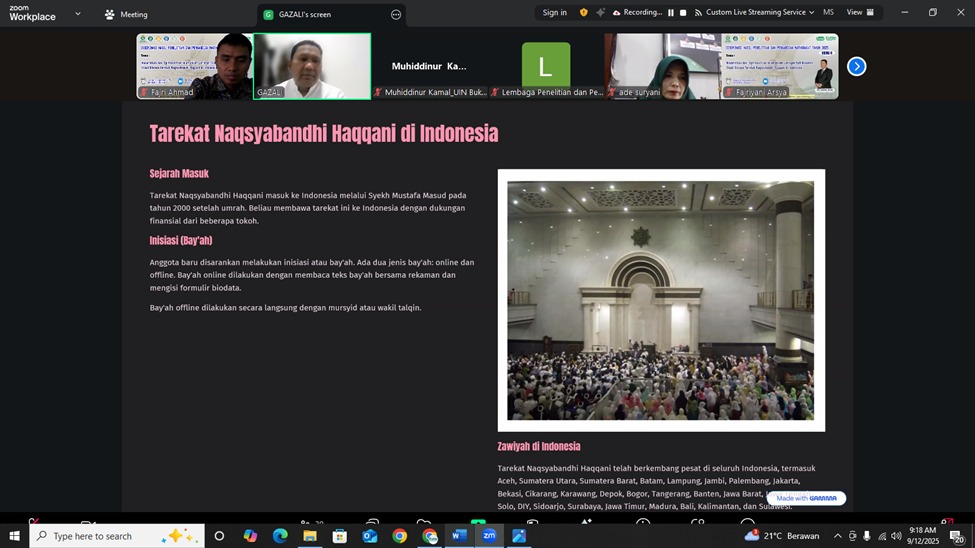This screenshot has height=548, width=975.
Task: Open Google Chrome from the taskbar
Action: [x=400, y=536]
